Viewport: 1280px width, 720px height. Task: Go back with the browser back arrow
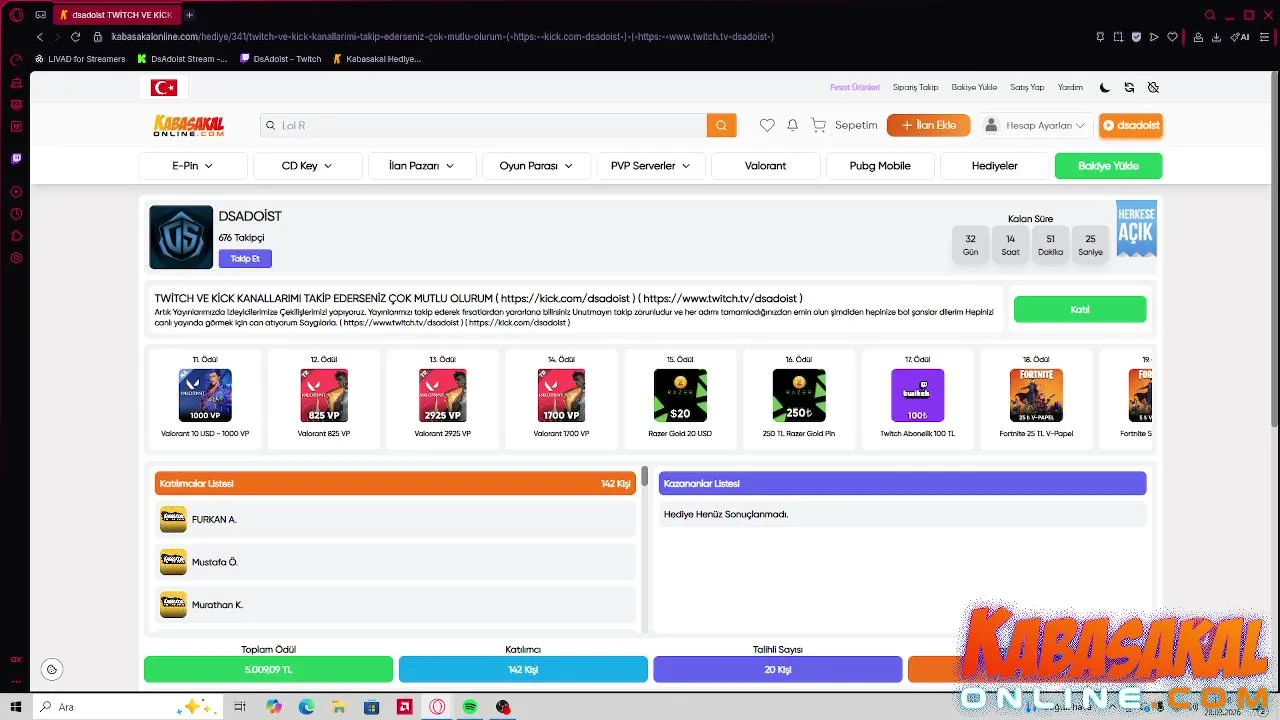pyautogui.click(x=40, y=37)
